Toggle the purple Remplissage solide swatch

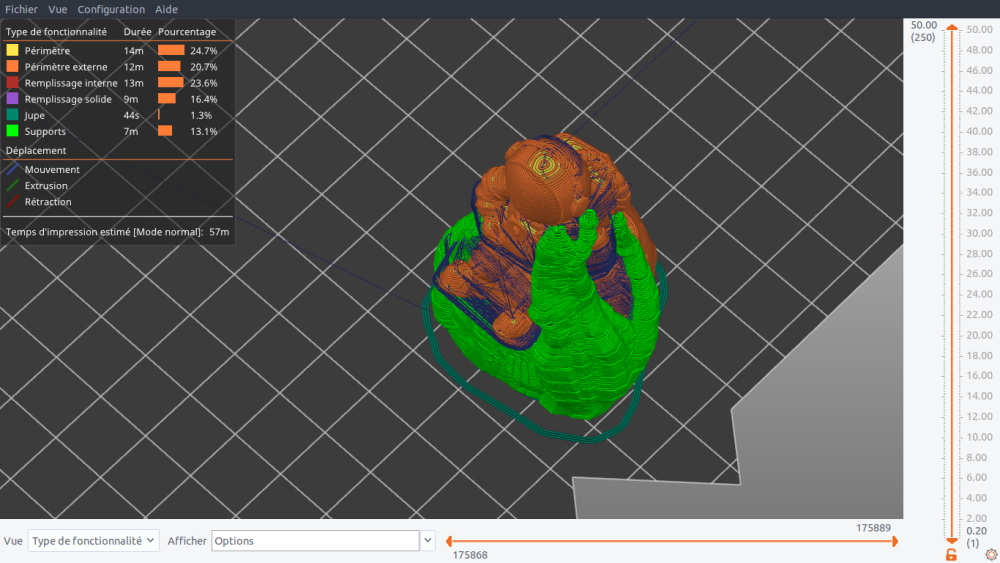(x=12, y=99)
